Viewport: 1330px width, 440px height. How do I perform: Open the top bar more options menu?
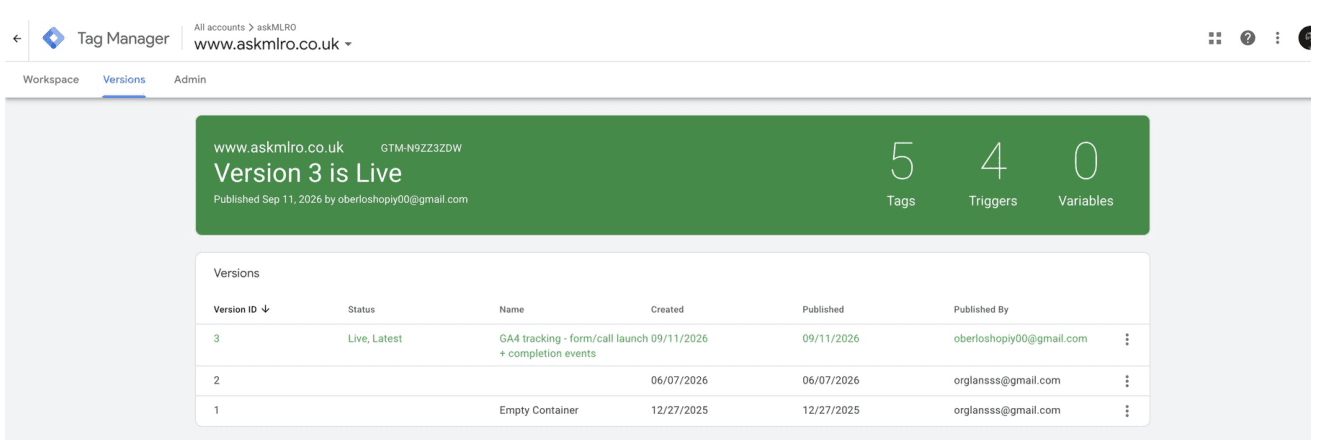(1277, 38)
